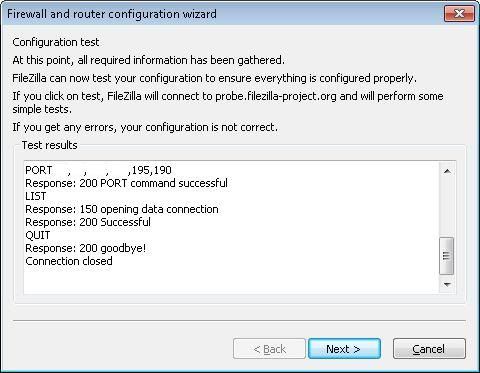Click the scroll up arrow in test results
480x373 pixels.
coord(447,171)
